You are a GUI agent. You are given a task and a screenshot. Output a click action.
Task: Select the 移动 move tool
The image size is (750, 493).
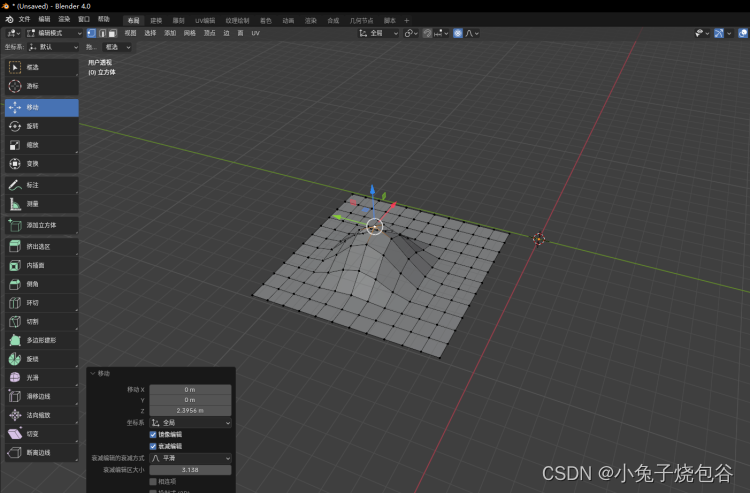pyautogui.click(x=42, y=108)
